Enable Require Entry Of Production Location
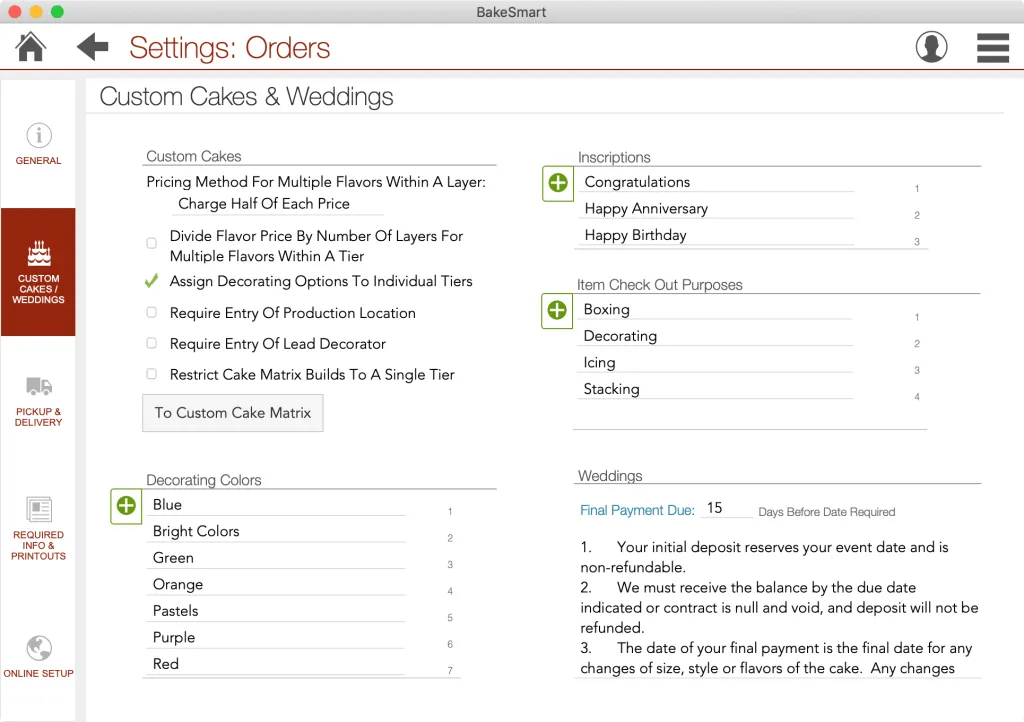 [x=151, y=313]
